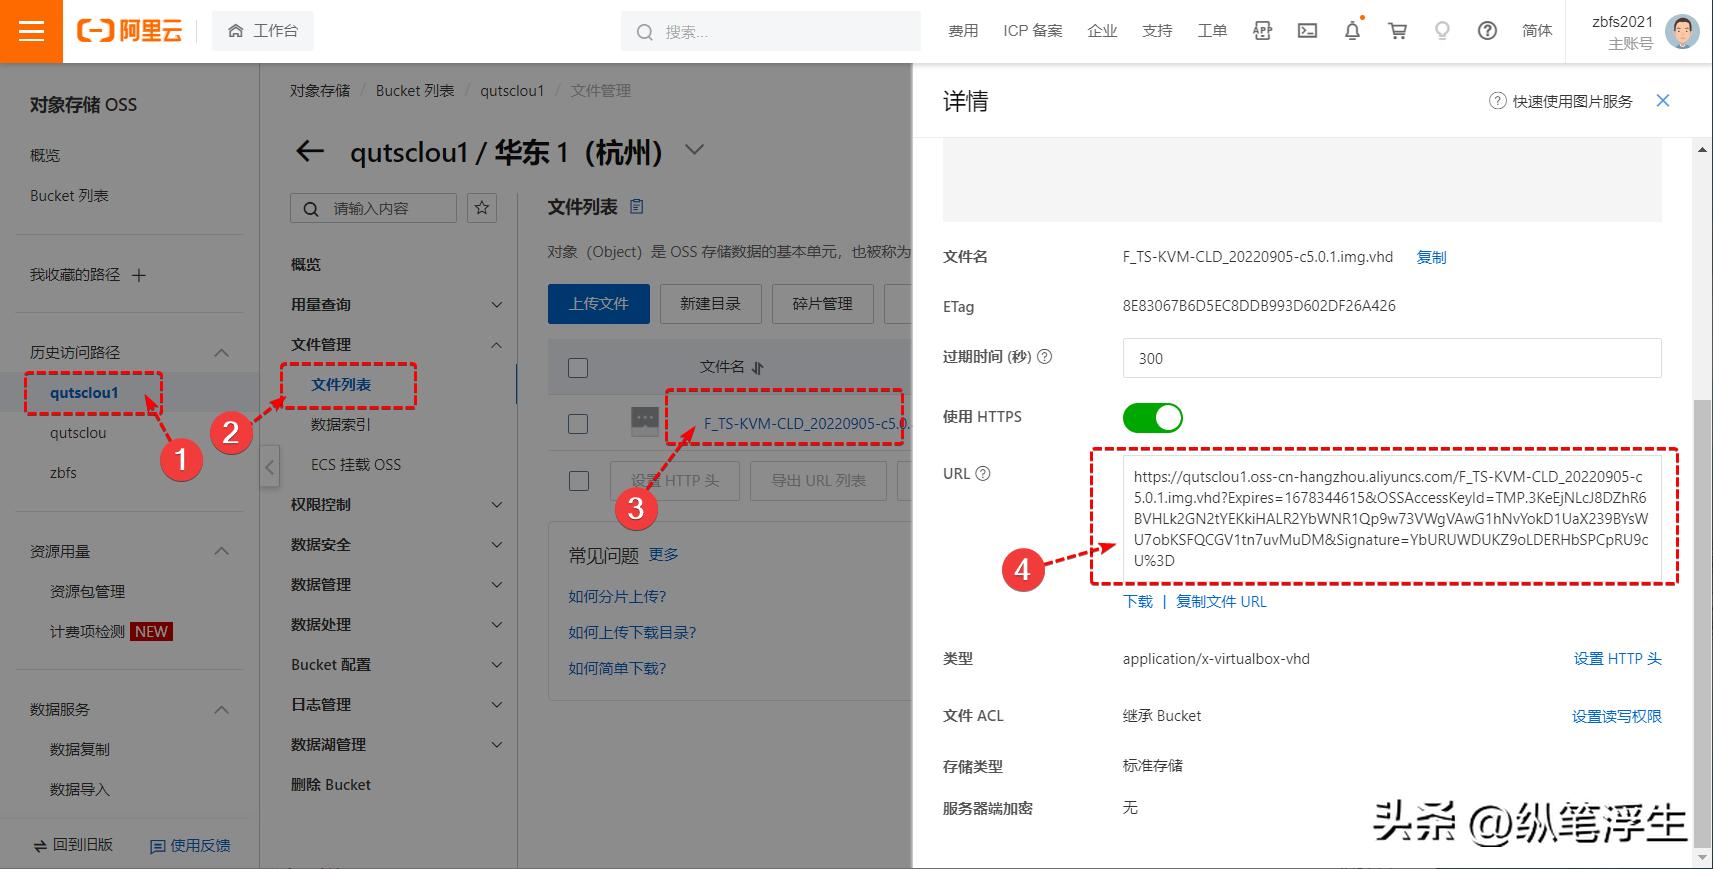Click the top search box

[771, 31]
